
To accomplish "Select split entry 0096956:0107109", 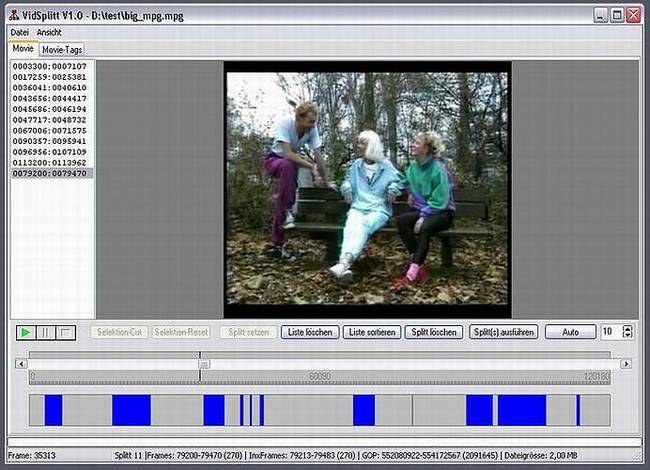I will pos(50,152).
